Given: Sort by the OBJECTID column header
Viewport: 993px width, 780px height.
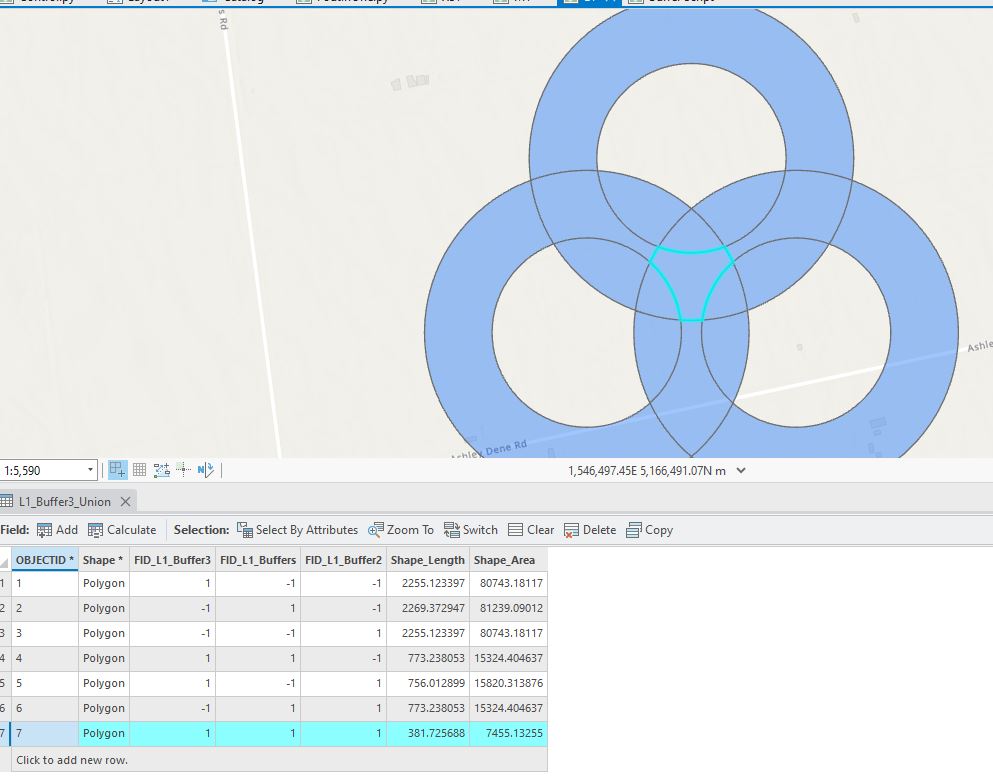Looking at the screenshot, I should tap(45, 560).
